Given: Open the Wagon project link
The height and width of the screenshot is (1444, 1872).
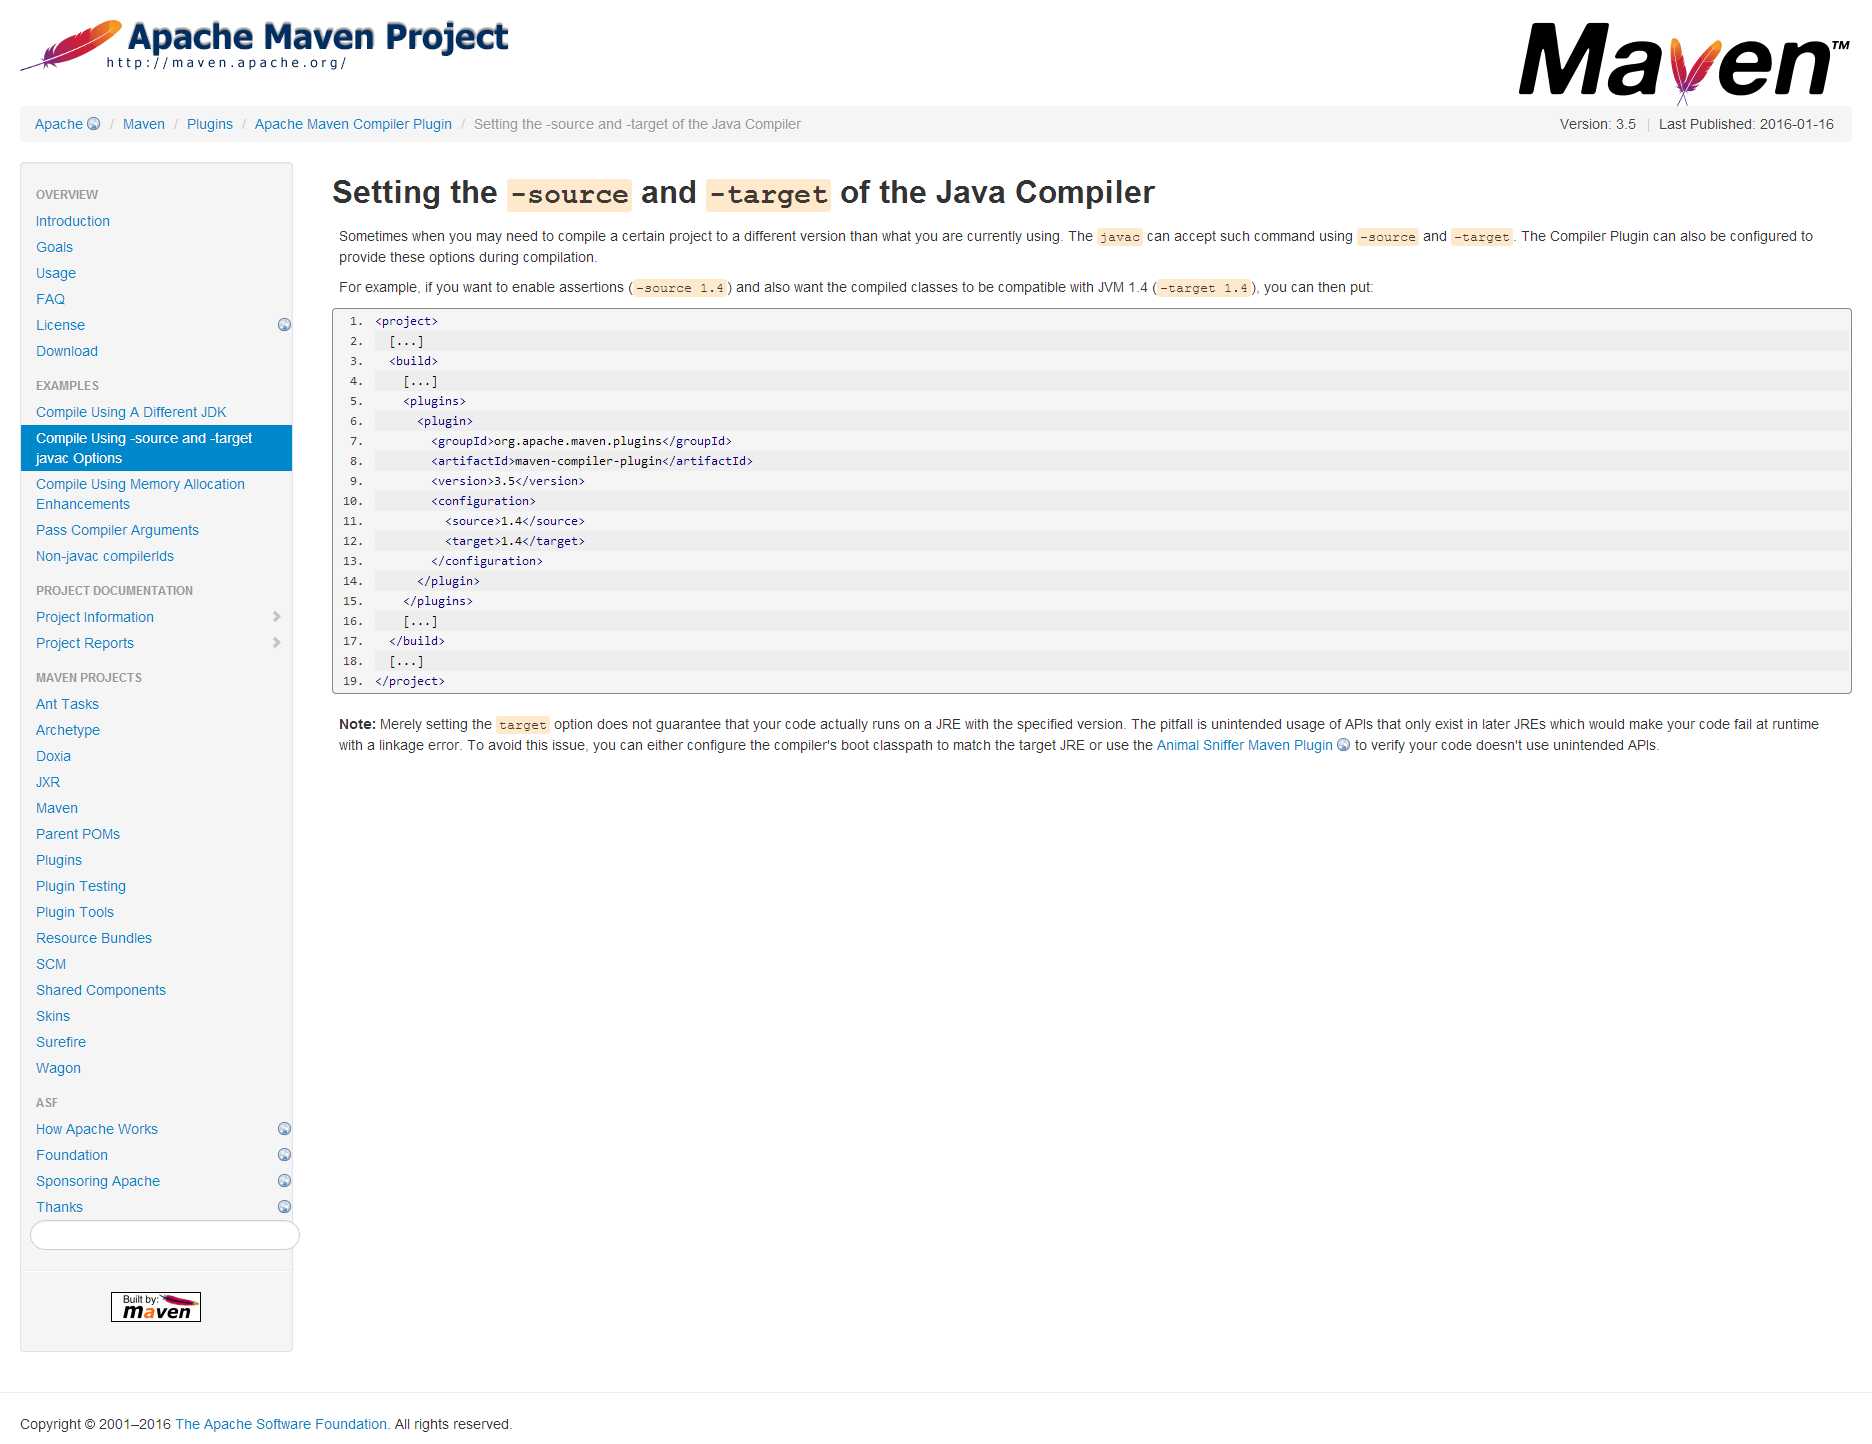Looking at the screenshot, I should pyautogui.click(x=58, y=1068).
